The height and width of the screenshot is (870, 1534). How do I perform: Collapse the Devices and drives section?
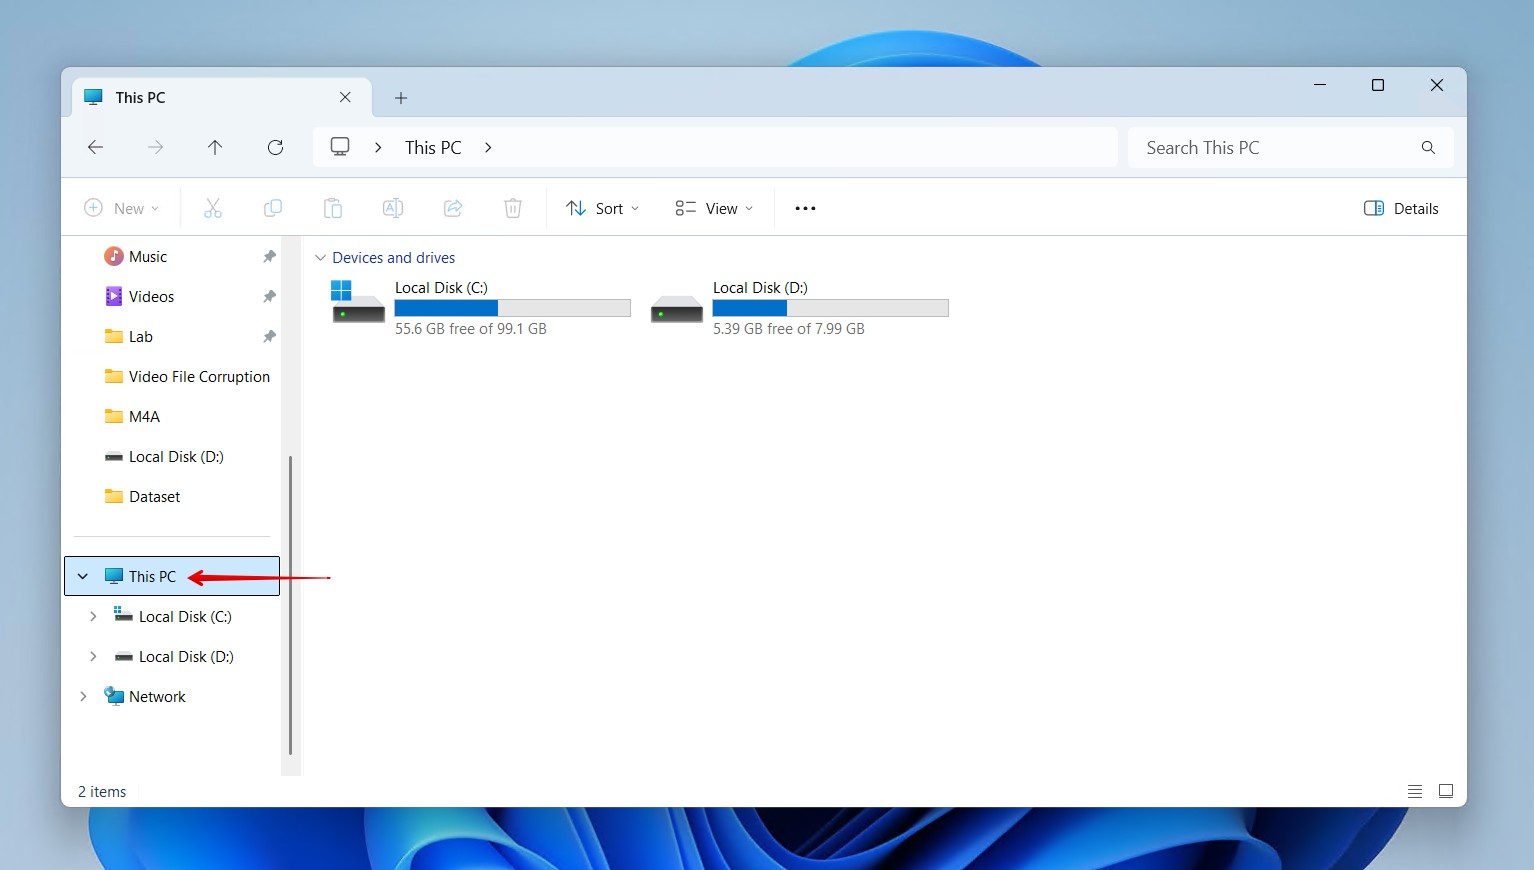tap(320, 257)
